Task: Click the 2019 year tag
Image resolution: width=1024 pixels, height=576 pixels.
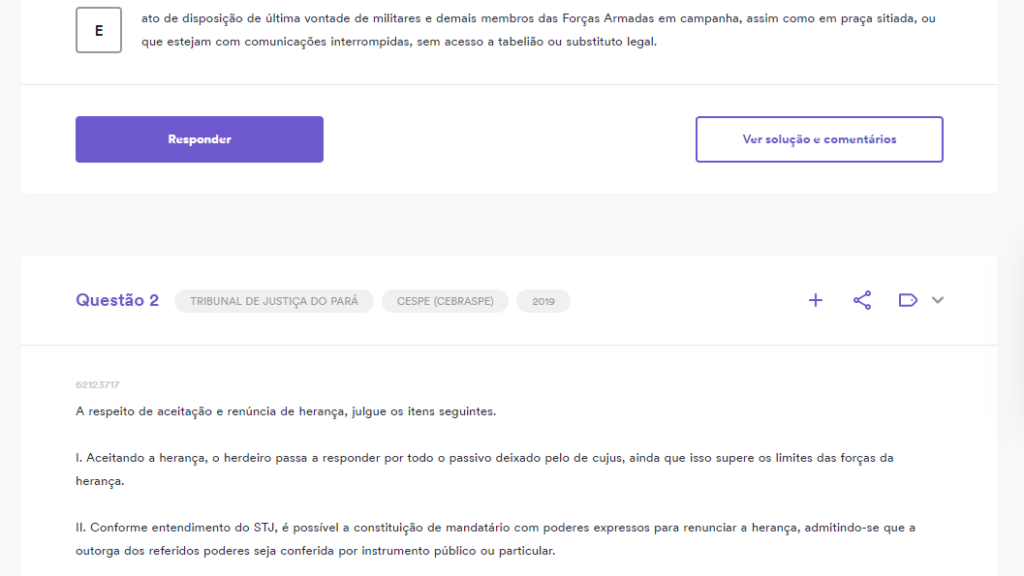Action: tap(543, 301)
